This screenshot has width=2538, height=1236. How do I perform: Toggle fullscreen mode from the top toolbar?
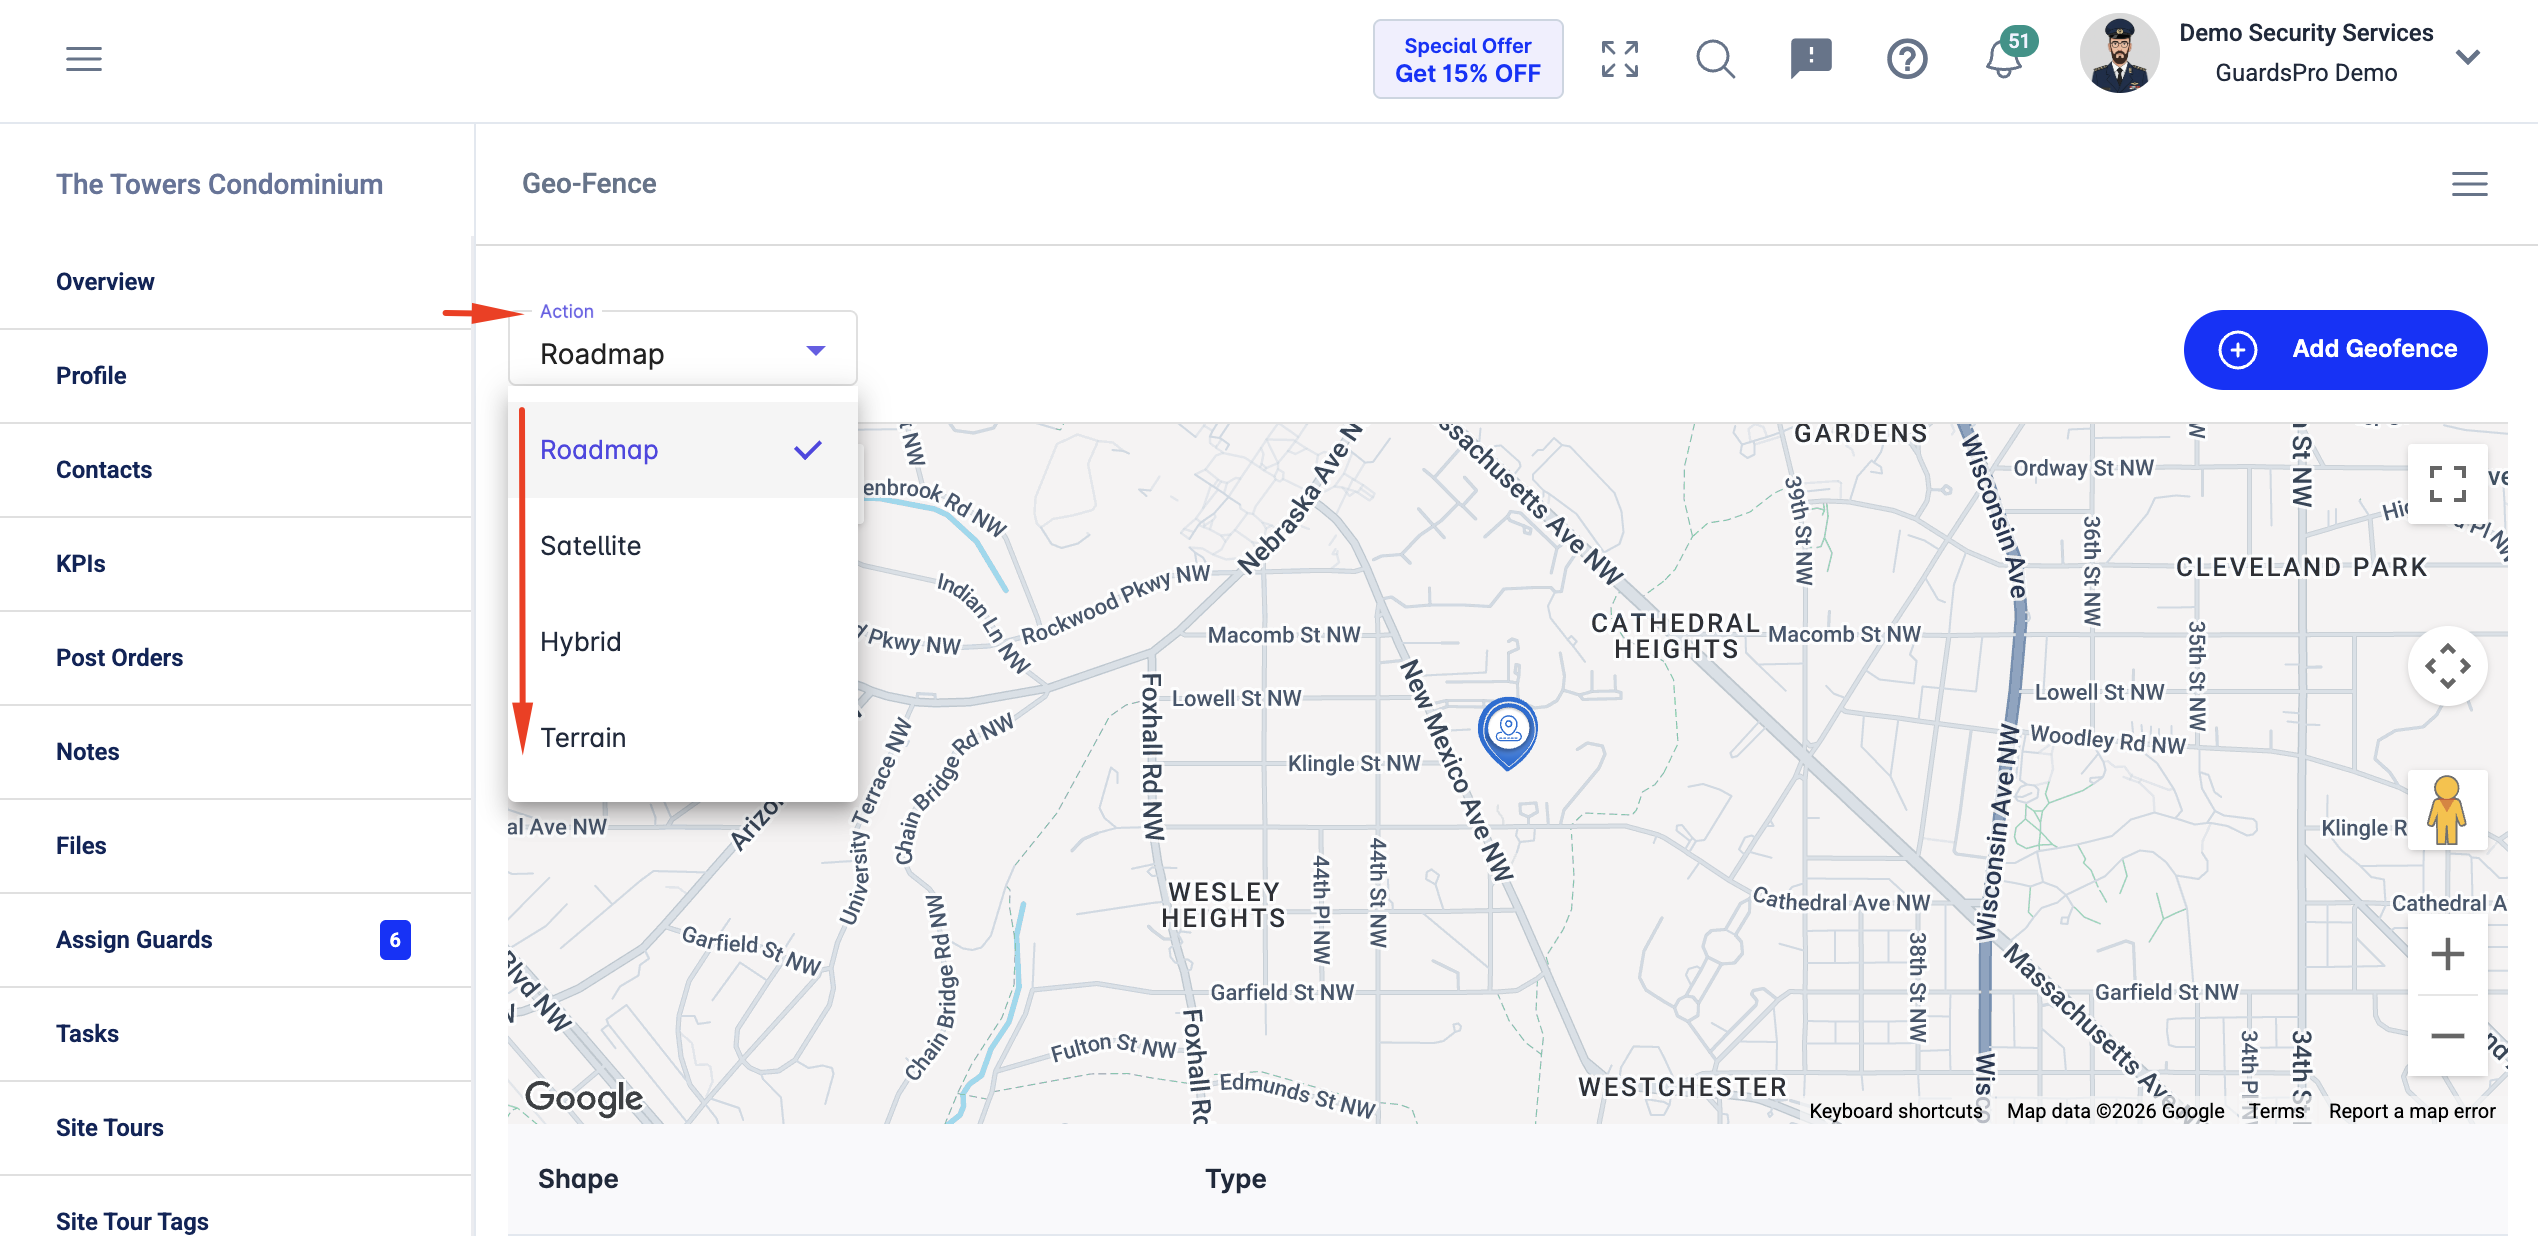click(1620, 59)
